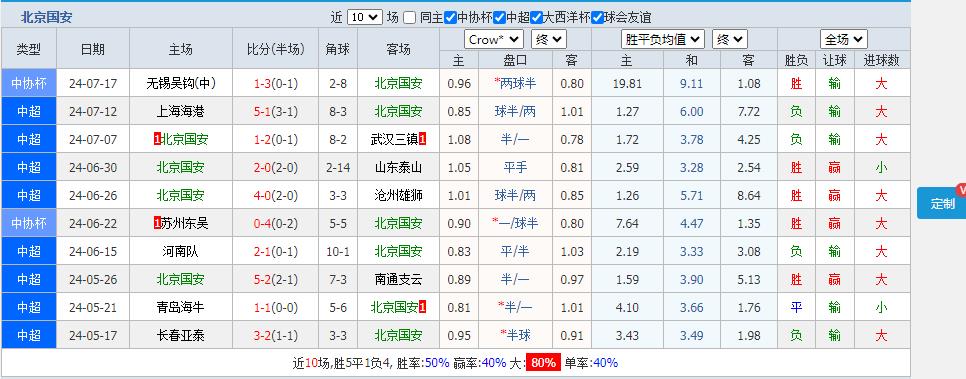
Task: Open the 终 dropdown beside Crow*
Action: point(548,39)
